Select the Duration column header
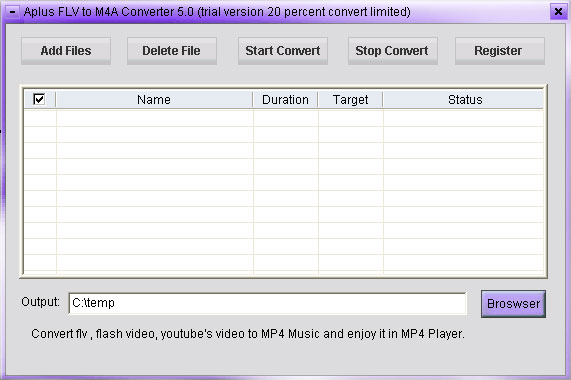Screen dimensions: 571x380 pos(285,99)
